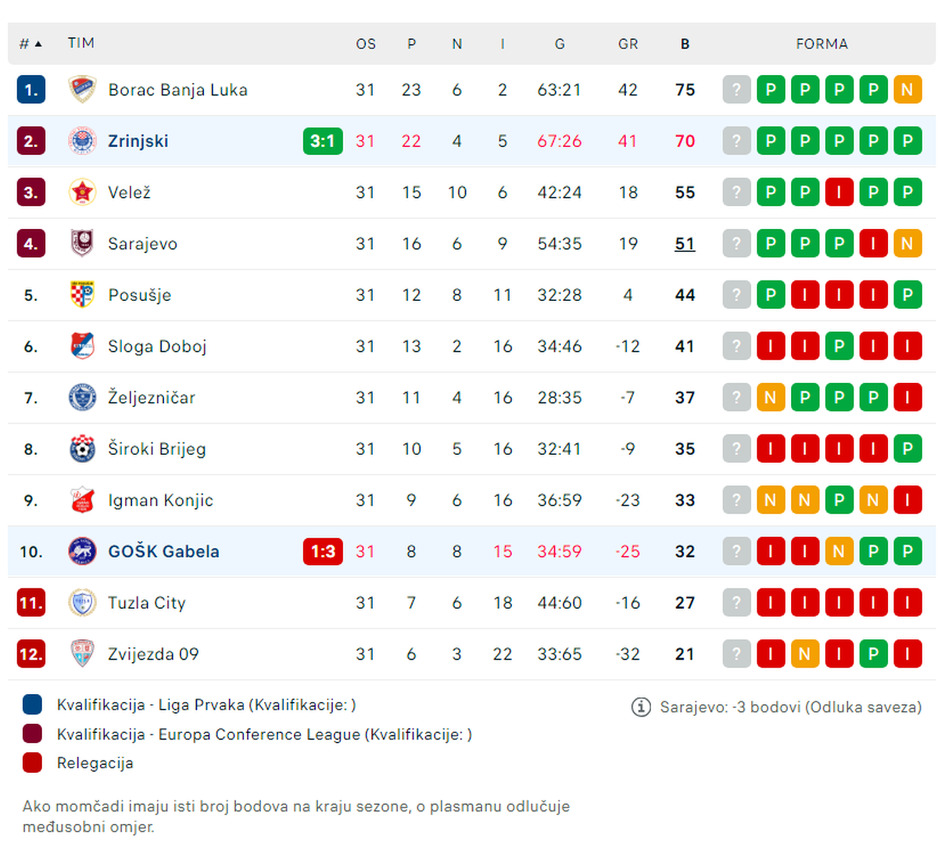Click Zrinjski's 3:1 live score badge
The width and height of the screenshot is (938, 841).
pyautogui.click(x=322, y=141)
